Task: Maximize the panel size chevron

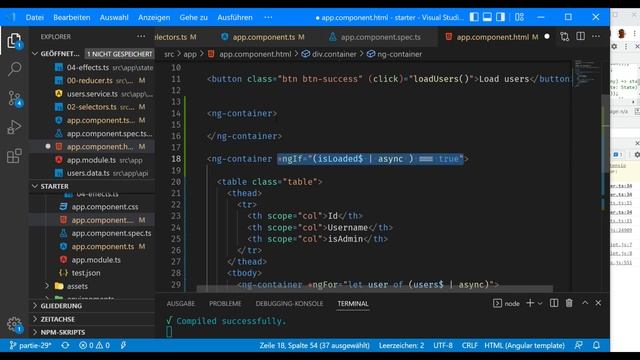Action: point(585,303)
